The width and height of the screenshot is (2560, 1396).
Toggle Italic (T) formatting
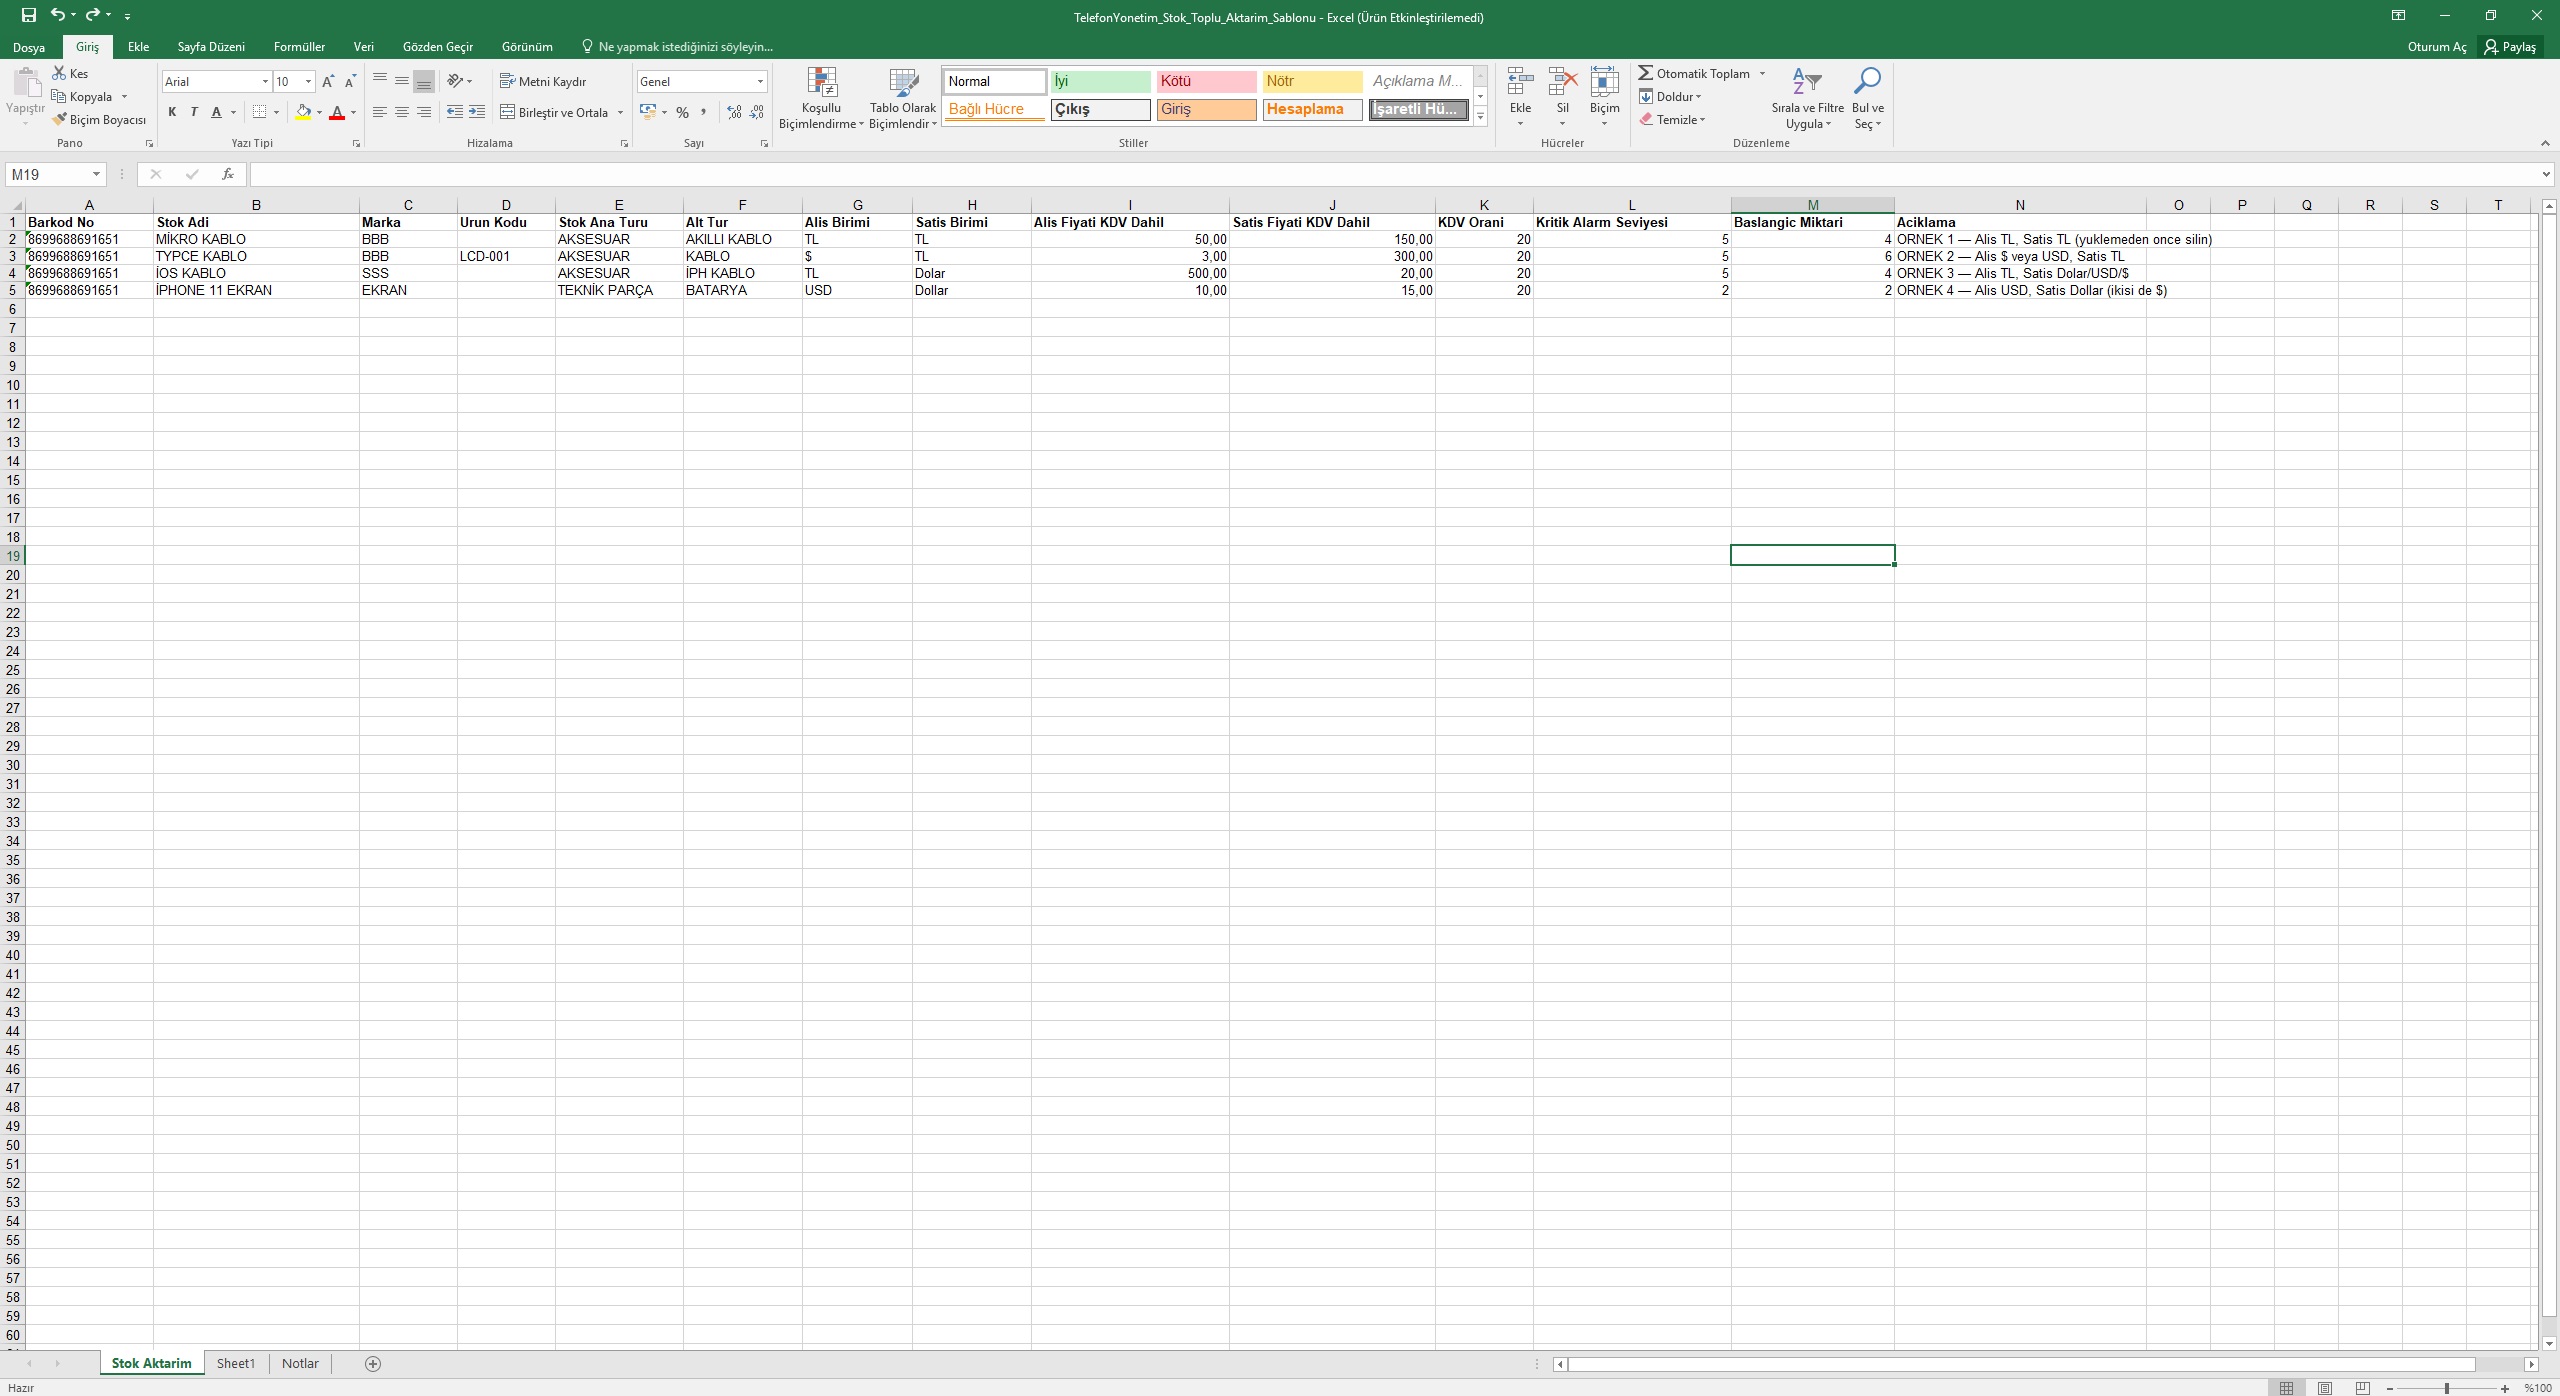point(194,112)
